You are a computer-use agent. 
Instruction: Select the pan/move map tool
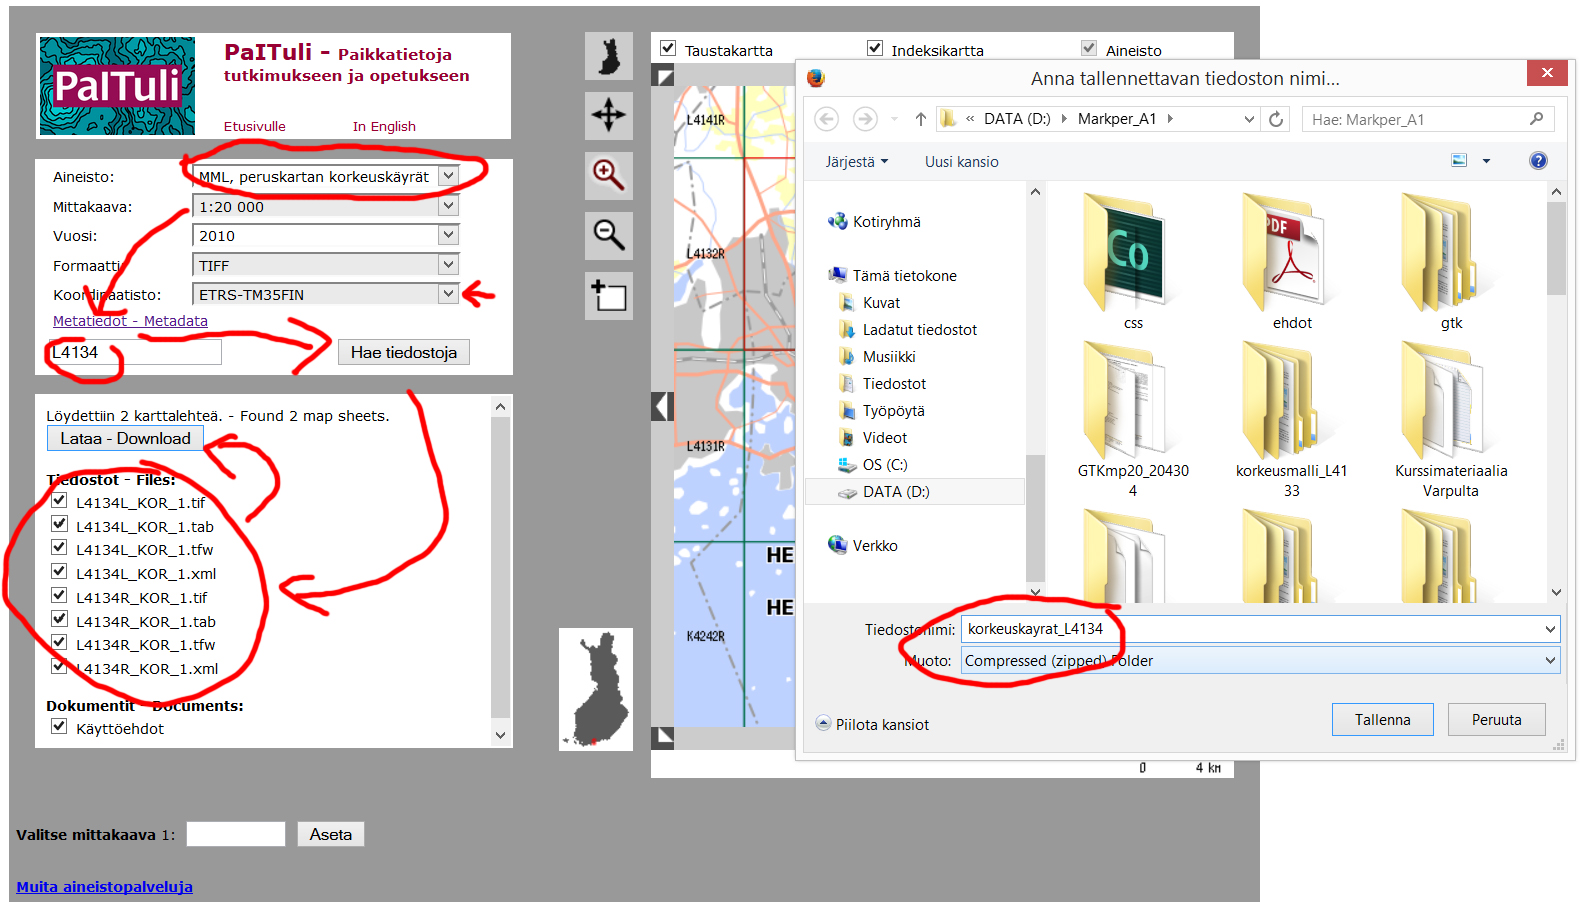point(609,115)
